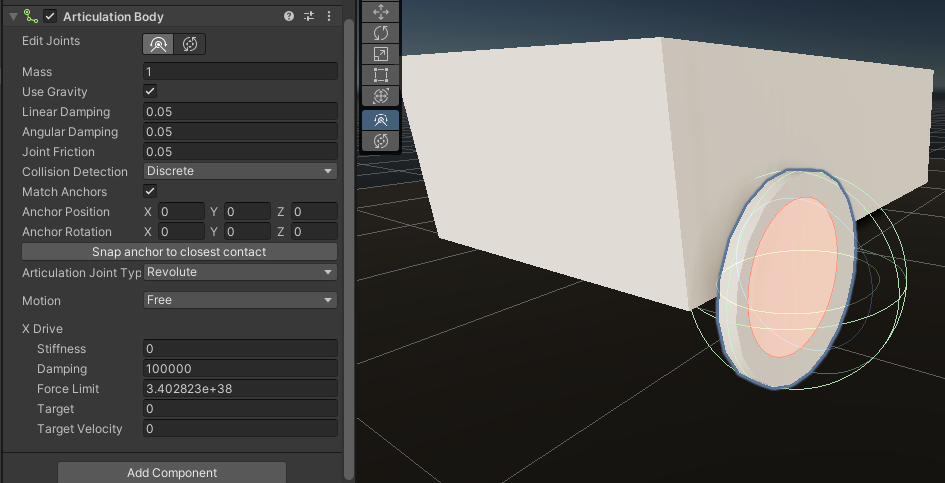The image size is (945, 483).
Task: Select the Scale tool in scene toolbar
Action: pos(380,54)
